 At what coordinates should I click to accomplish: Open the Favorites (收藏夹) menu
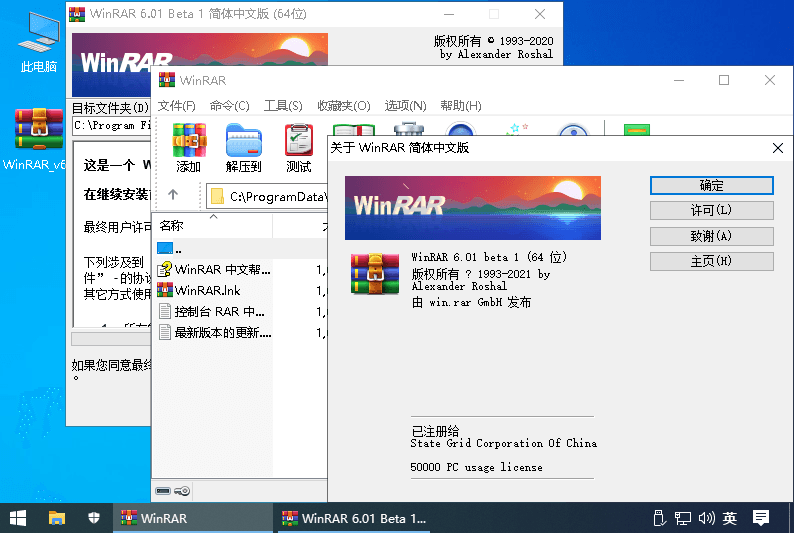tap(343, 106)
